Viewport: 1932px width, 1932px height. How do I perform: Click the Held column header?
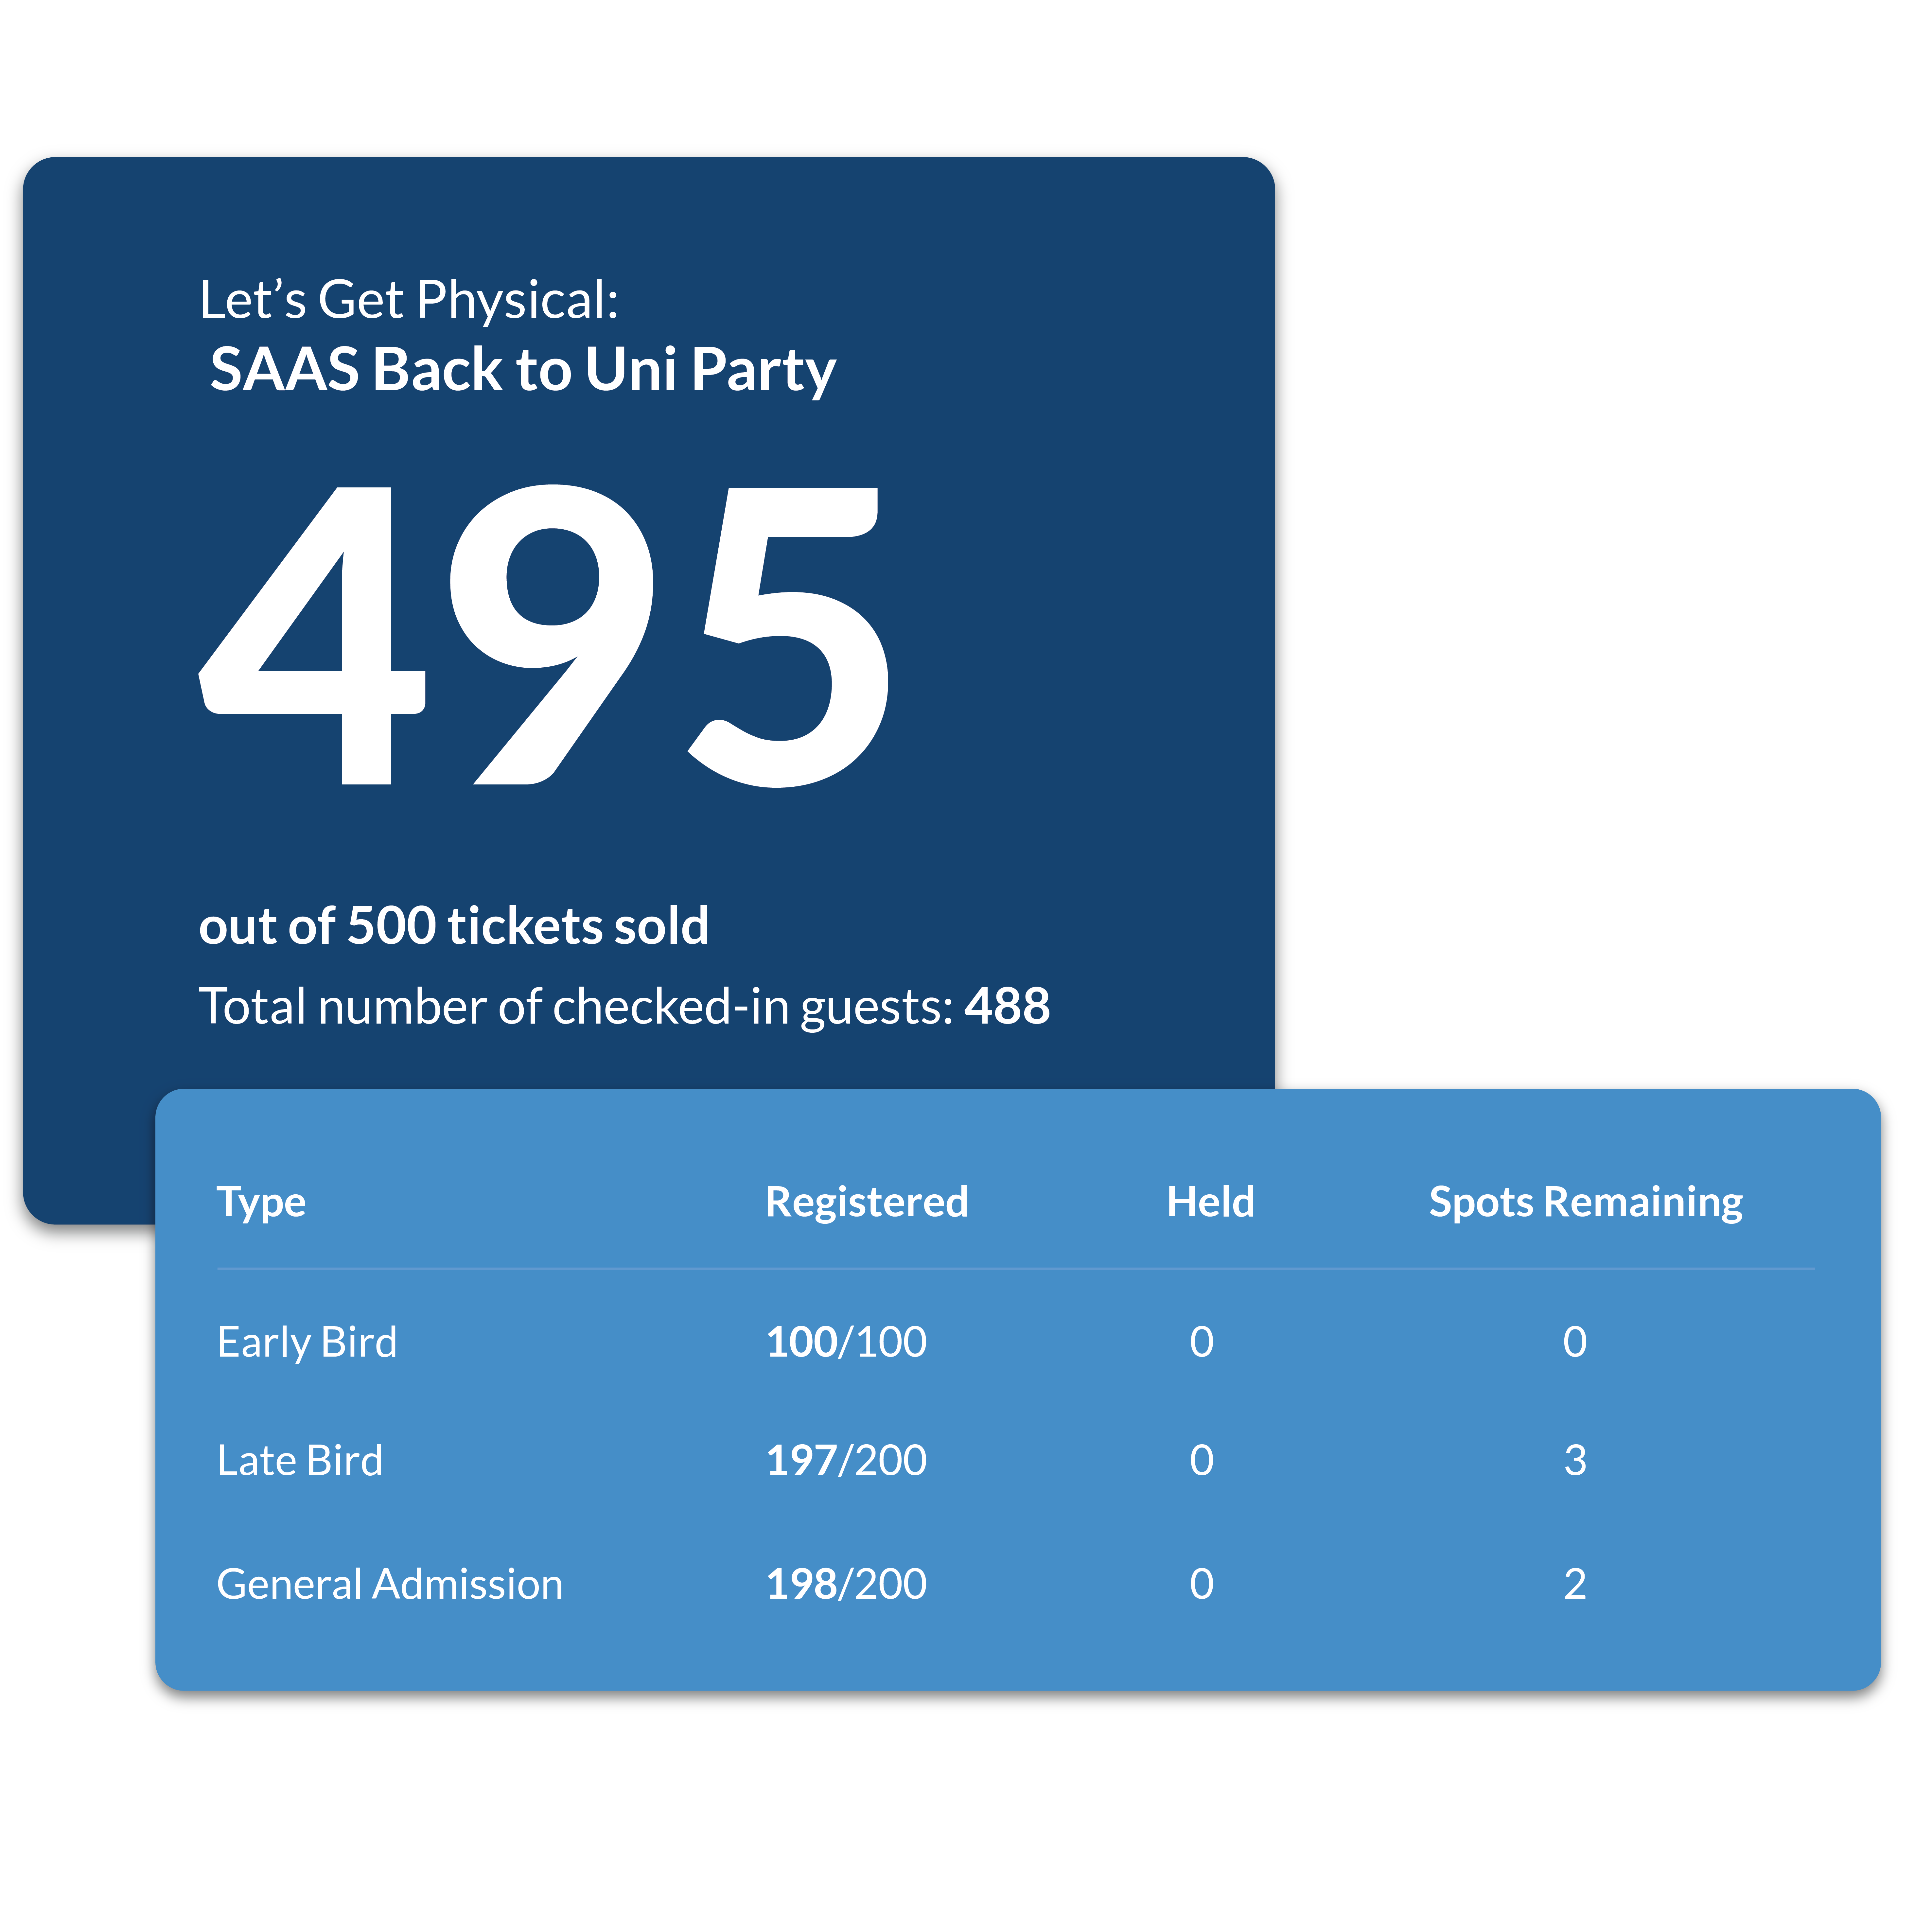1210,1202
